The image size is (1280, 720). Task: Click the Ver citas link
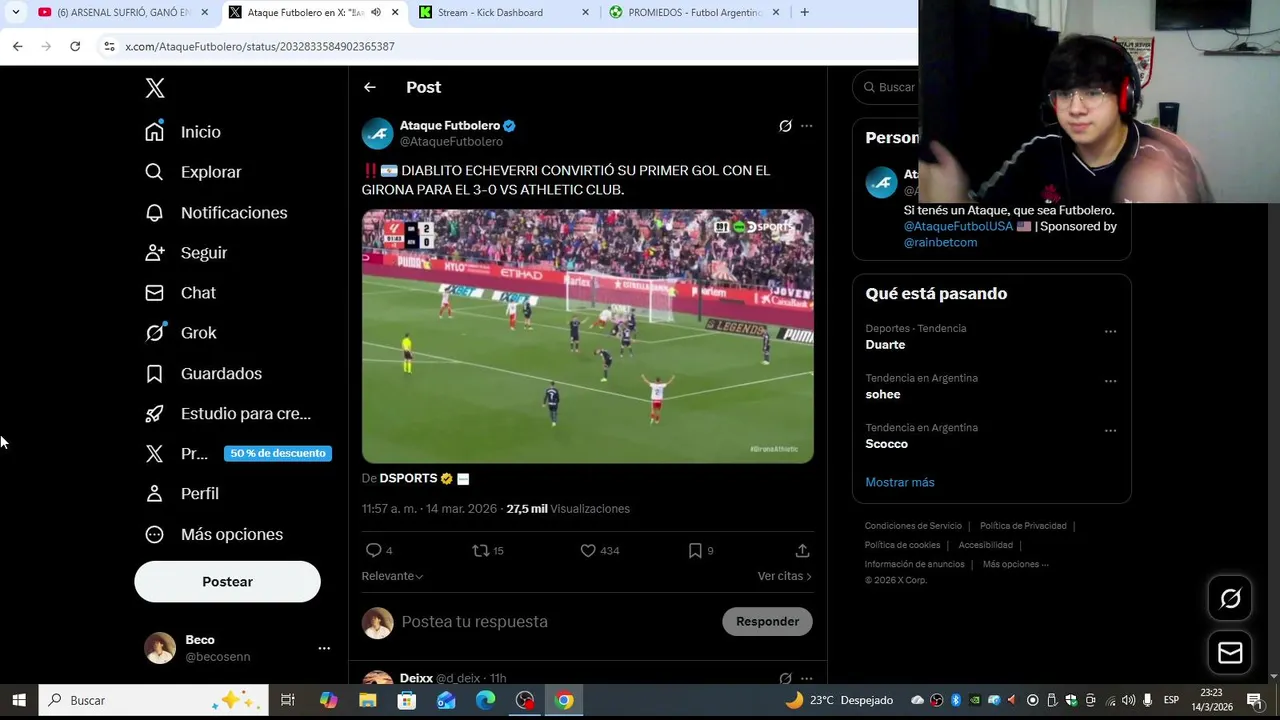tap(785, 576)
